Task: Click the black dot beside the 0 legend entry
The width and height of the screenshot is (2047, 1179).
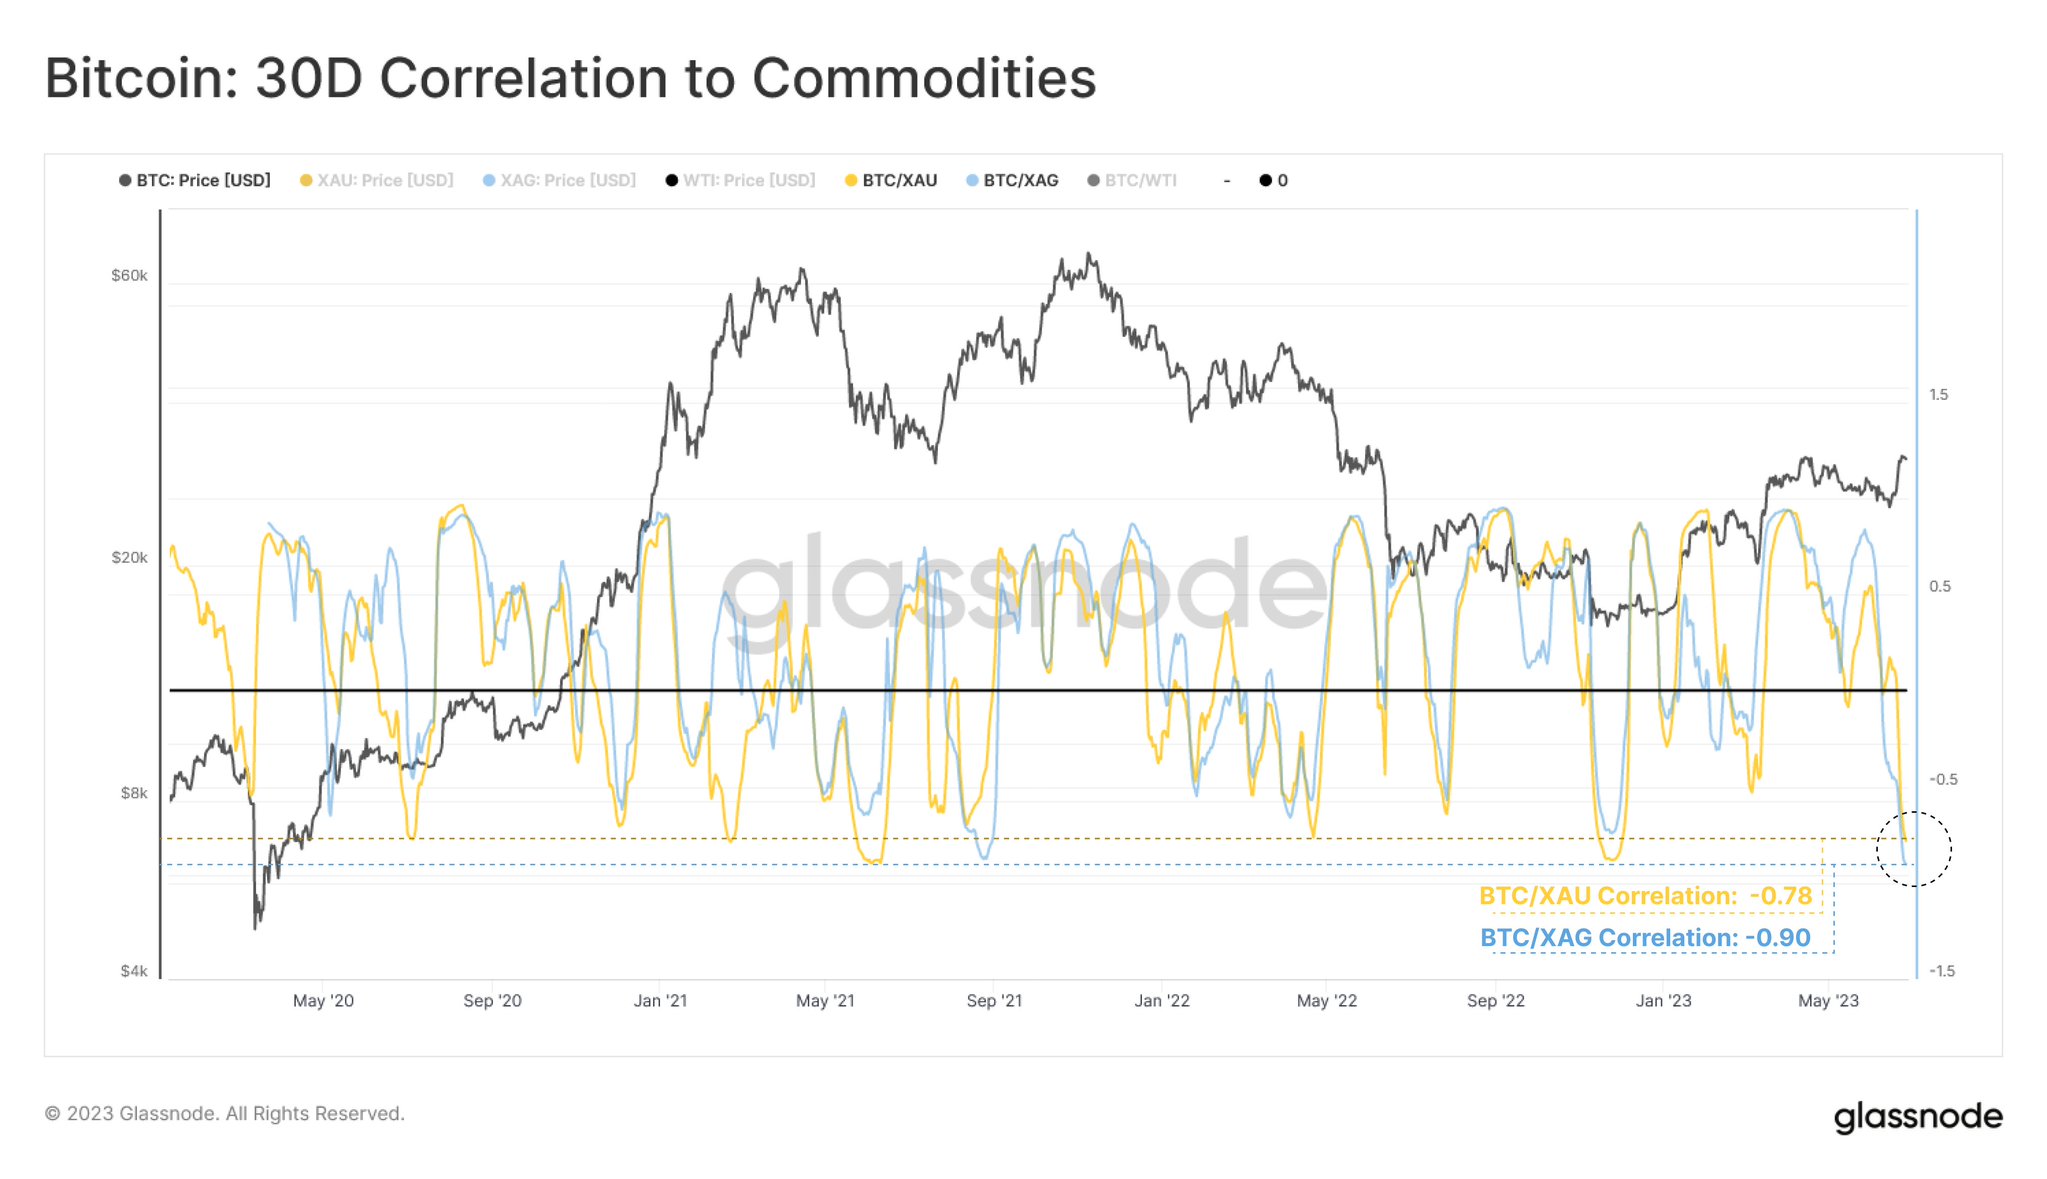Action: tap(1265, 181)
